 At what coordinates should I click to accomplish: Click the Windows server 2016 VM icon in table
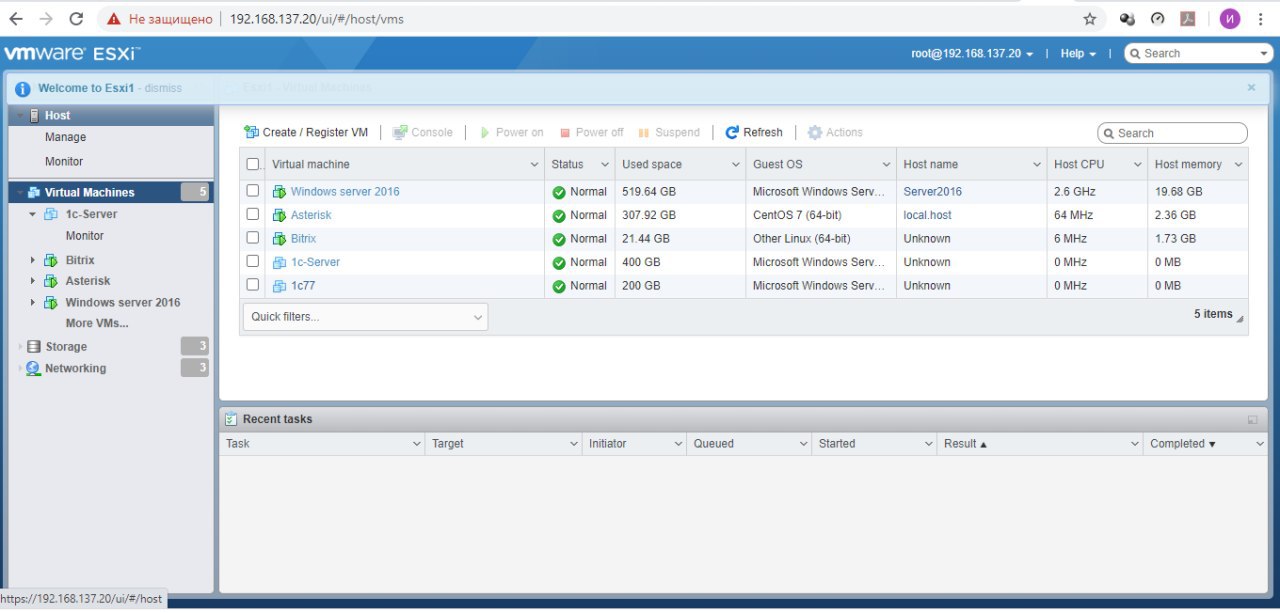280,191
